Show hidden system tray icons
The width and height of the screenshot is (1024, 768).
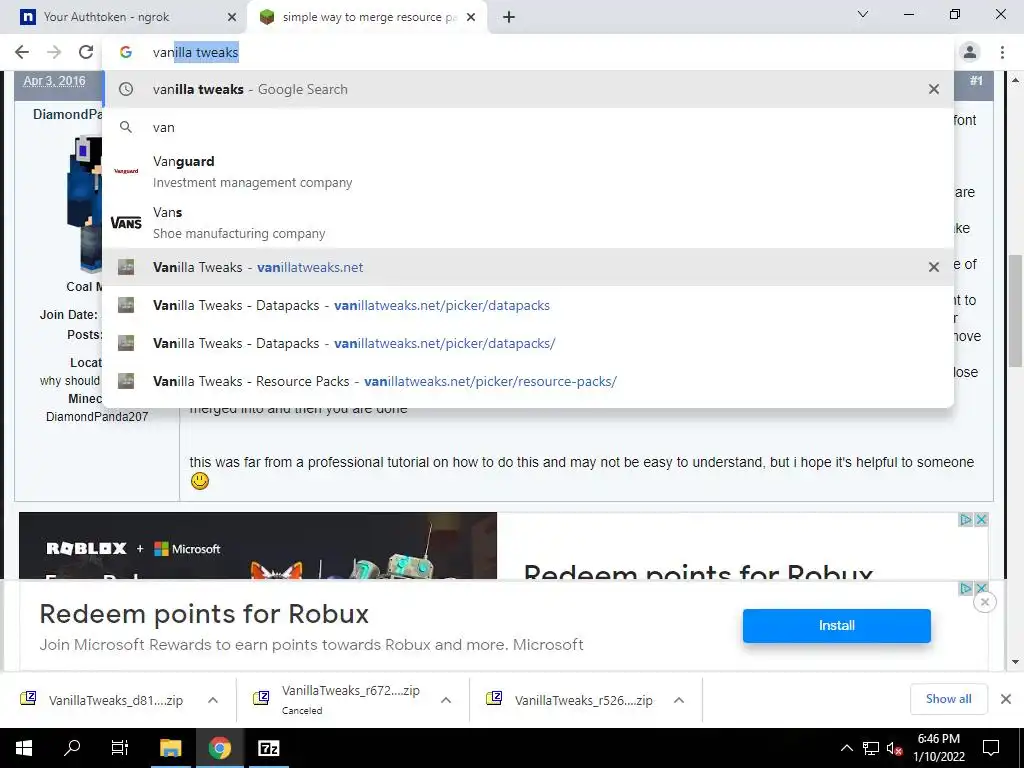click(x=846, y=748)
